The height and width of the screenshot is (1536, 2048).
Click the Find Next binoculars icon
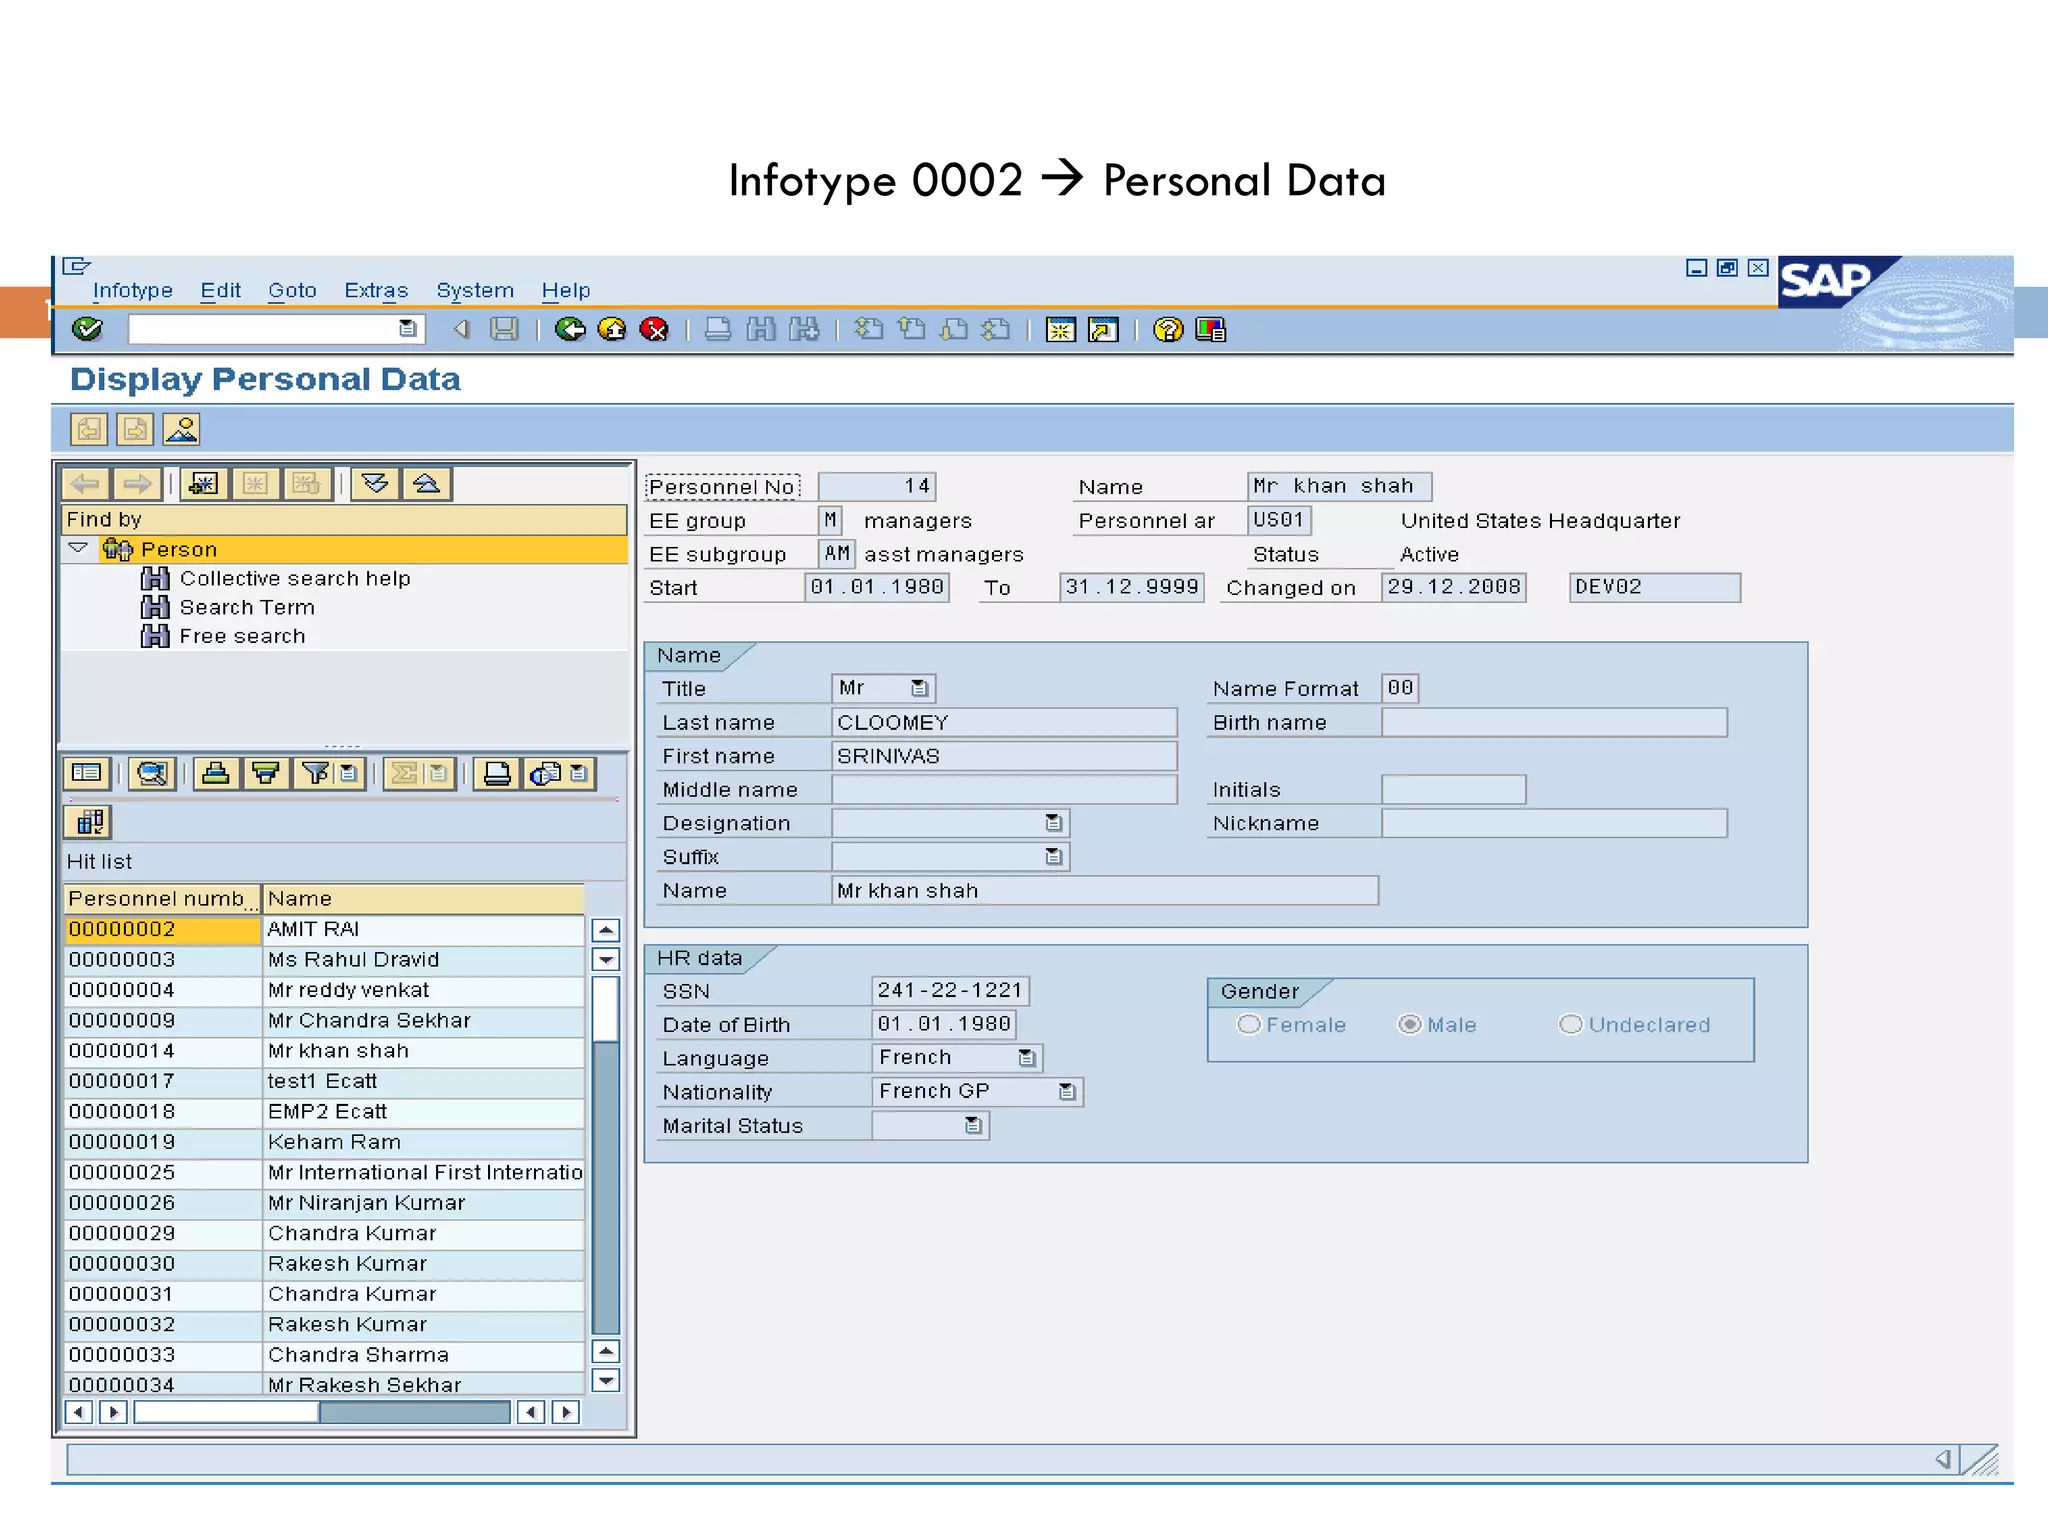[804, 329]
